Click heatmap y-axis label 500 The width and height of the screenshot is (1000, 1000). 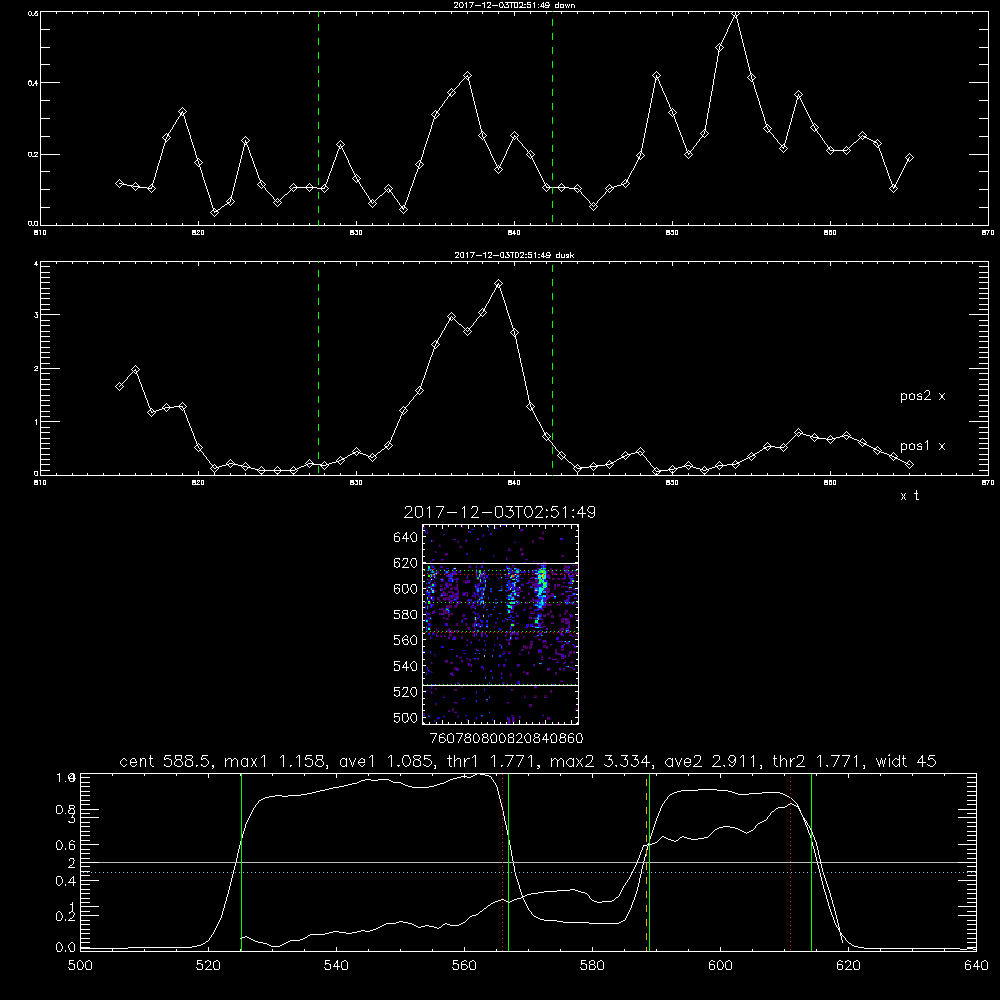click(406, 718)
